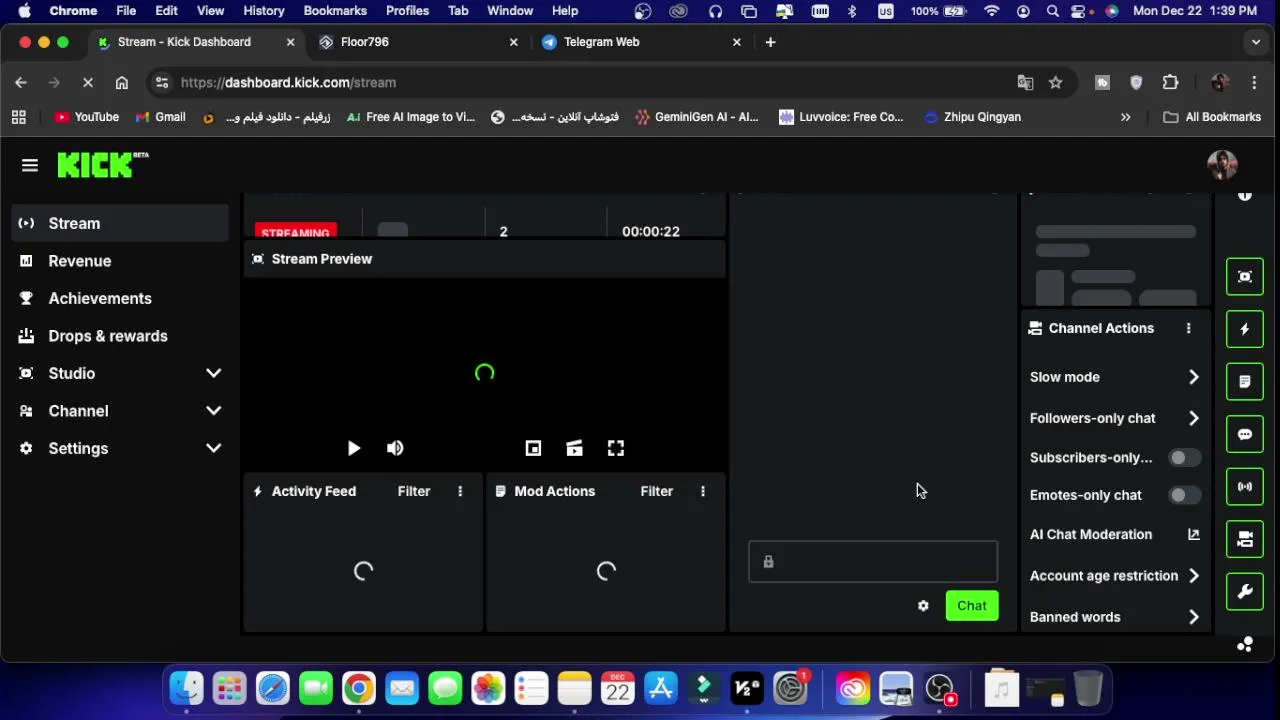
Task: Go to Revenue in the sidebar
Action: point(121,261)
